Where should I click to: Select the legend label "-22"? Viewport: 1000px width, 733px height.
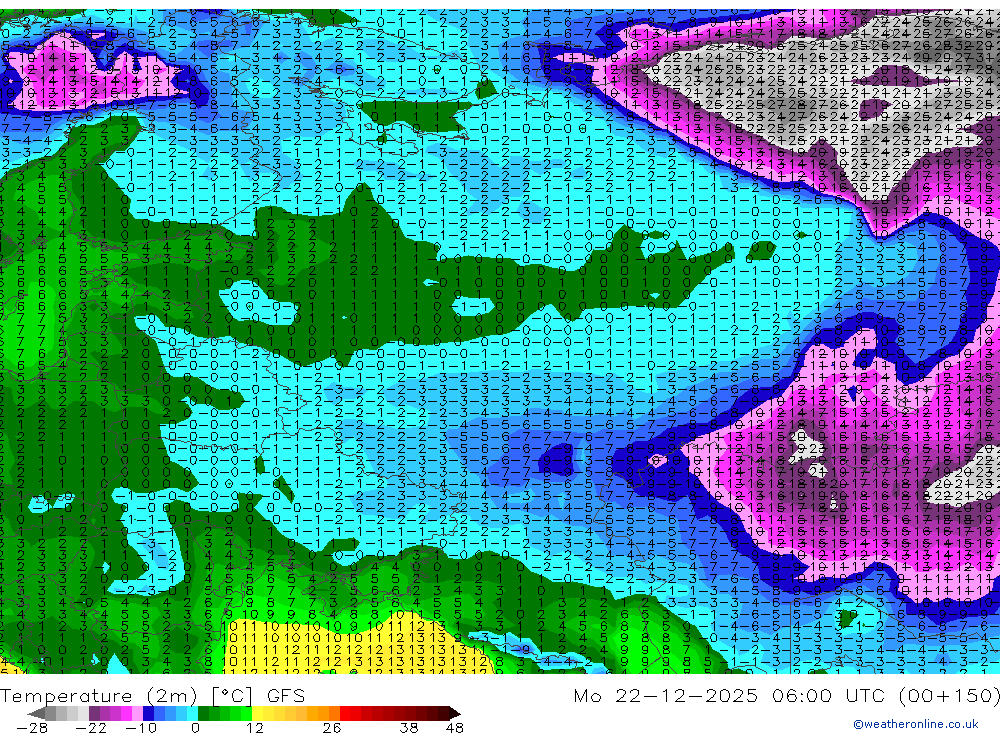point(91,727)
